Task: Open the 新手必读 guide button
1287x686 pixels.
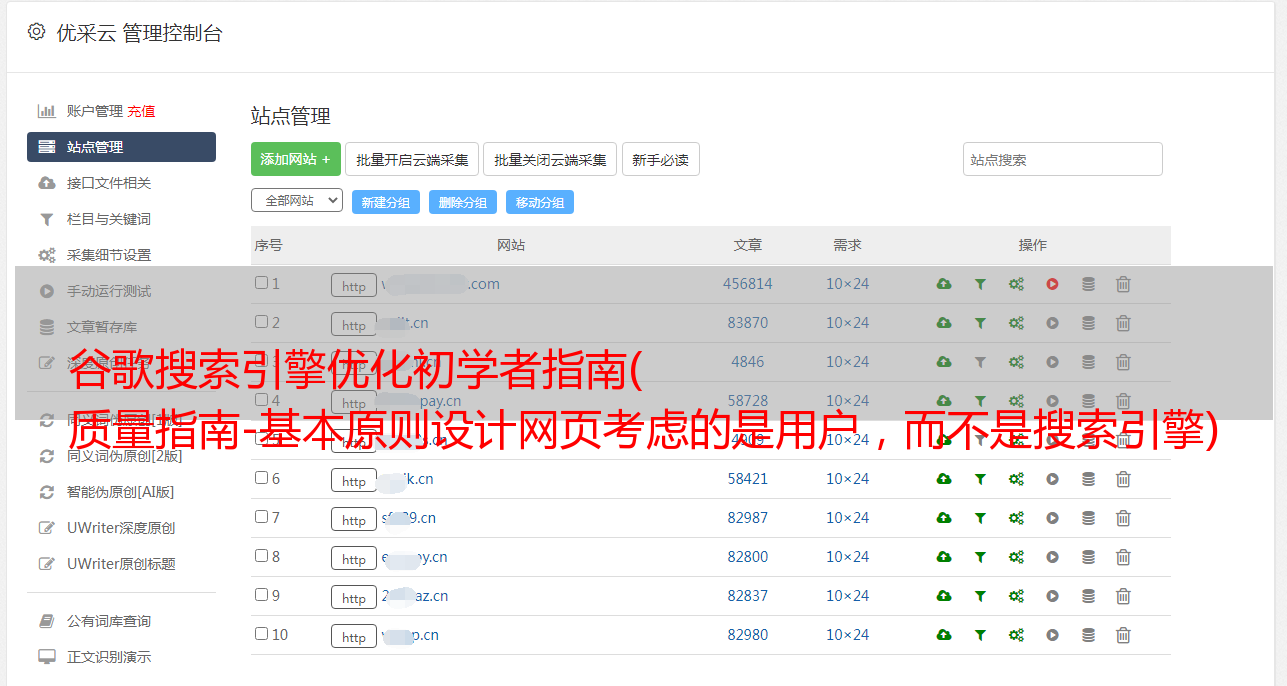Action: pos(661,159)
